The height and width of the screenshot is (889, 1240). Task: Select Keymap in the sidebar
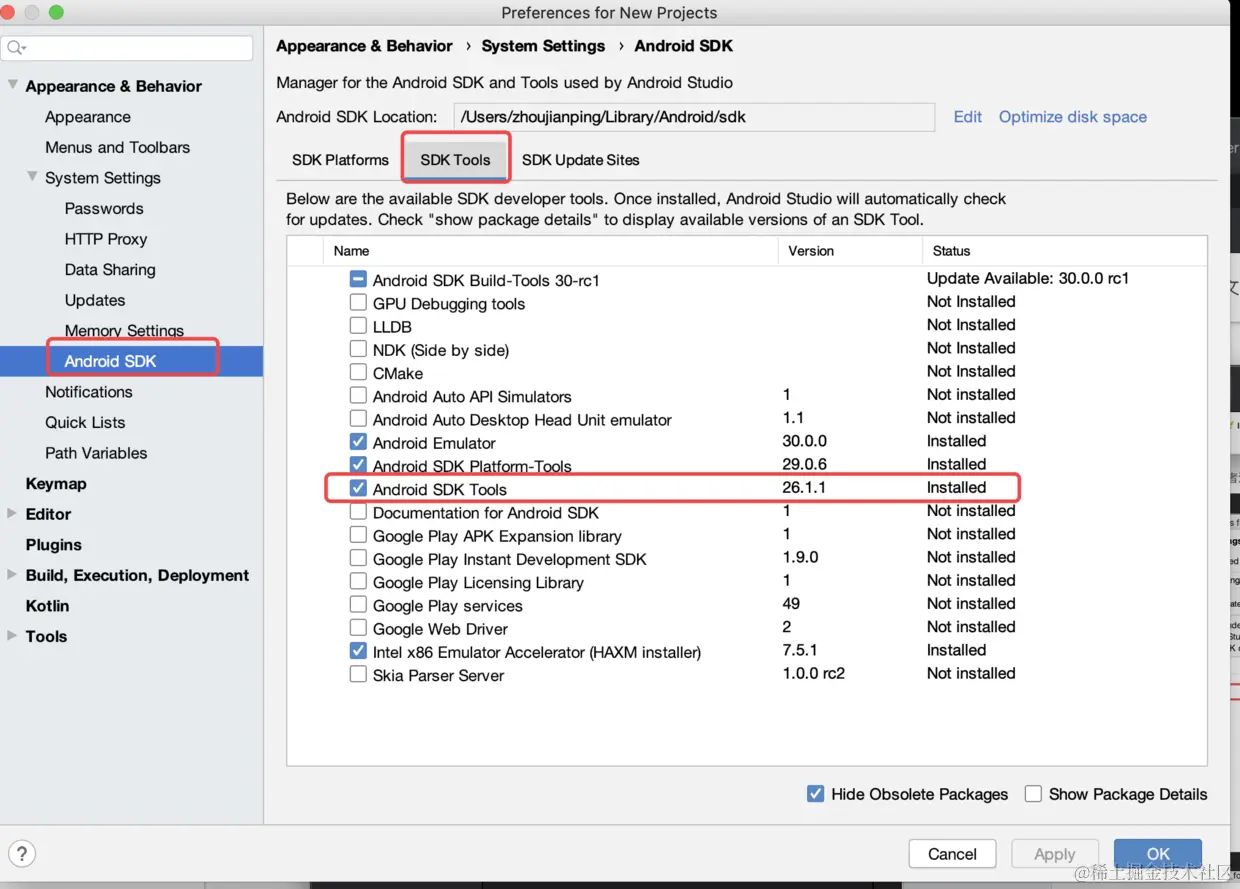click(x=56, y=483)
